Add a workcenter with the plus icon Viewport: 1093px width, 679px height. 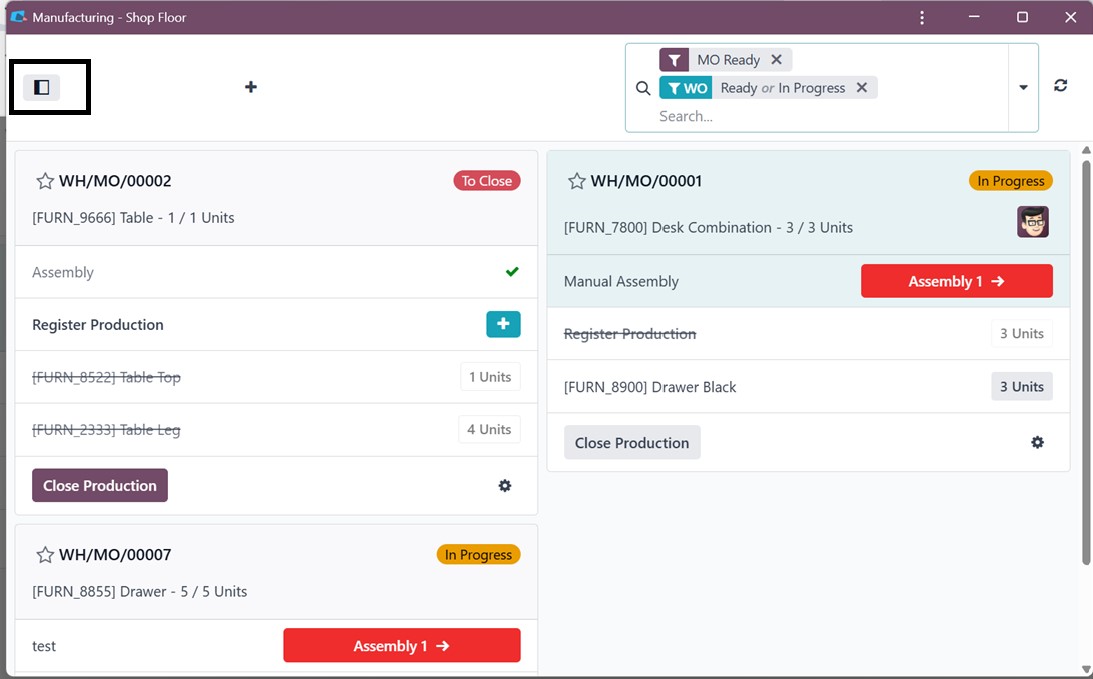pyautogui.click(x=251, y=87)
